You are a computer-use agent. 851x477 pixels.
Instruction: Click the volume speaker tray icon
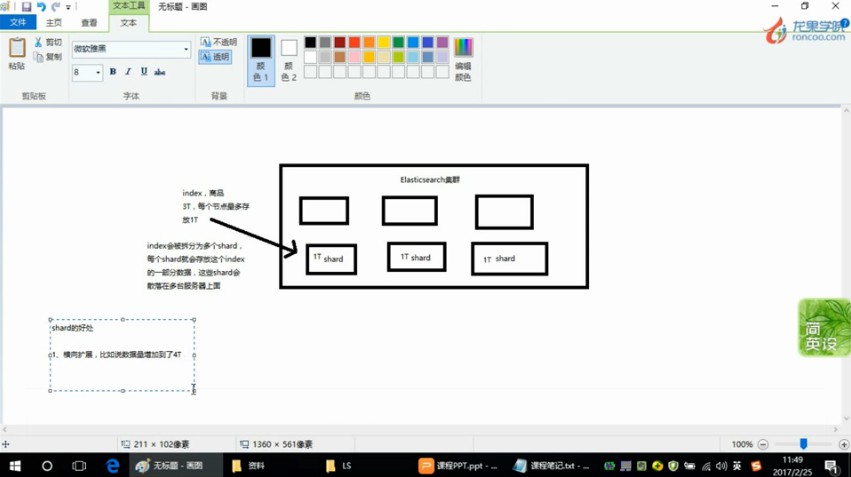[721, 466]
